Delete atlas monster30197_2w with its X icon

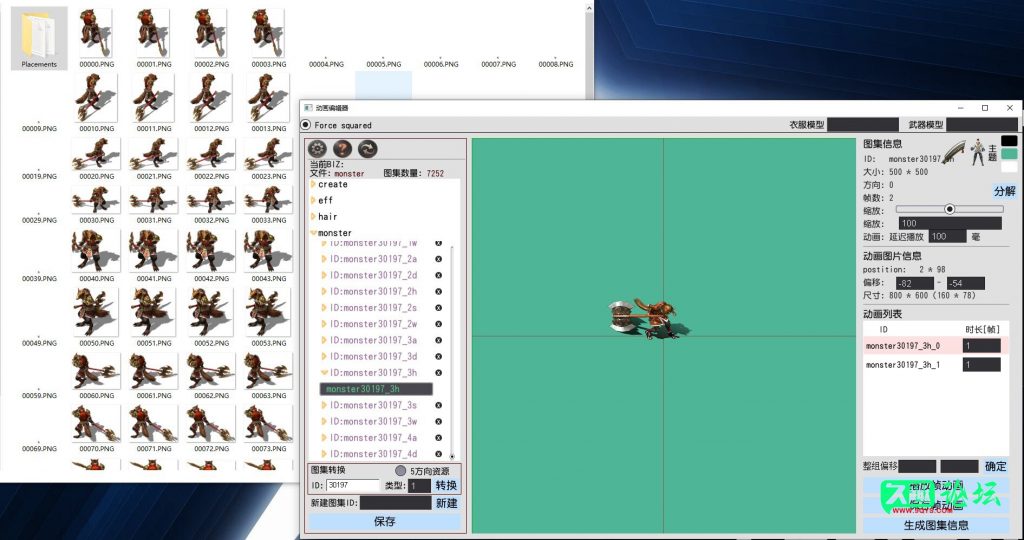tap(438, 325)
